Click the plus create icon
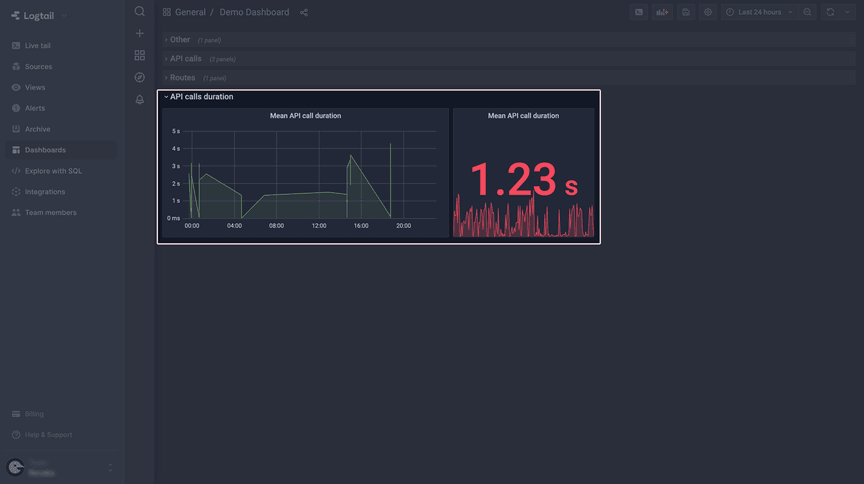864x484 pixels. (x=139, y=34)
